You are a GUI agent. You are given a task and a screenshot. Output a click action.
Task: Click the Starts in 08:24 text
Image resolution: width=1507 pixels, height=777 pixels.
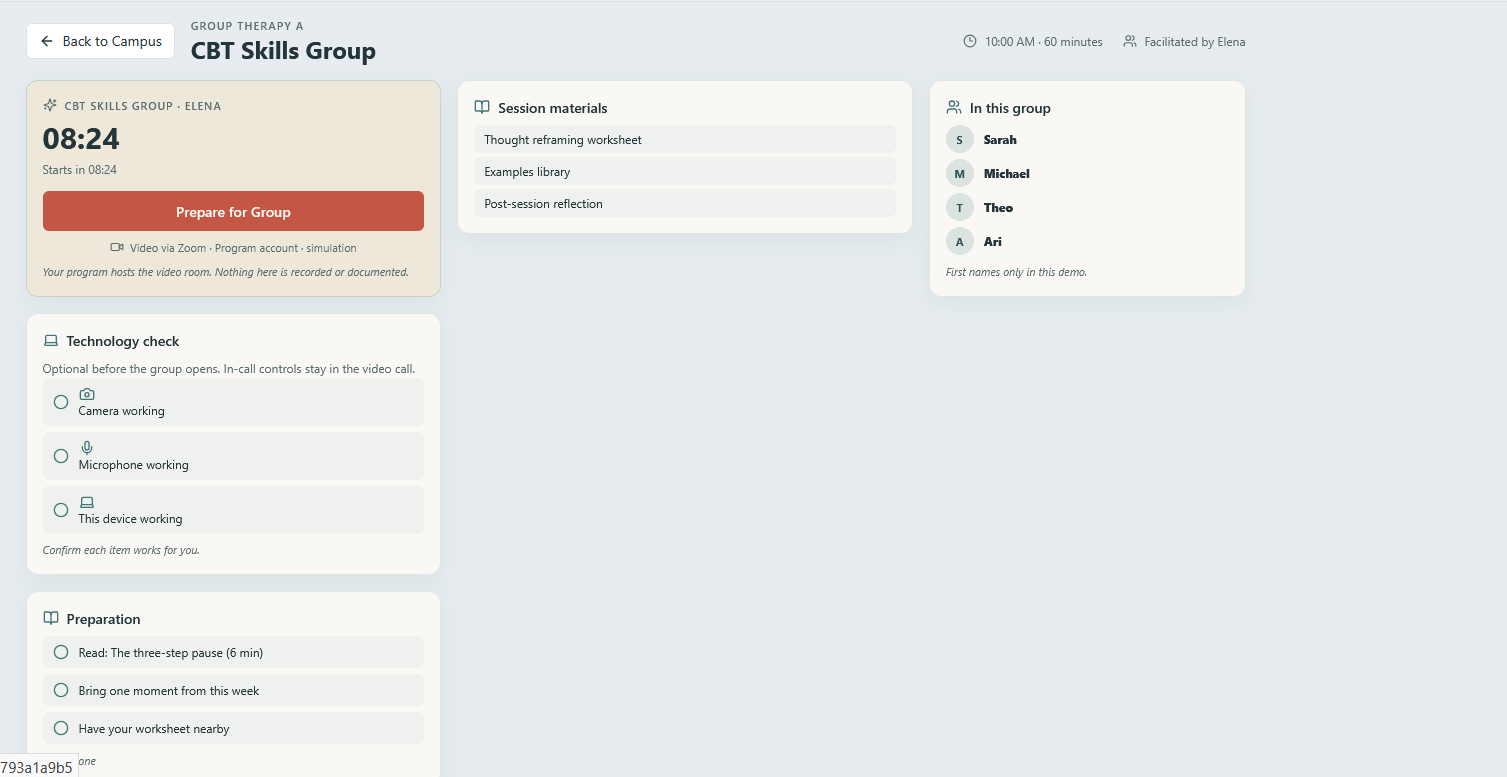click(x=80, y=170)
